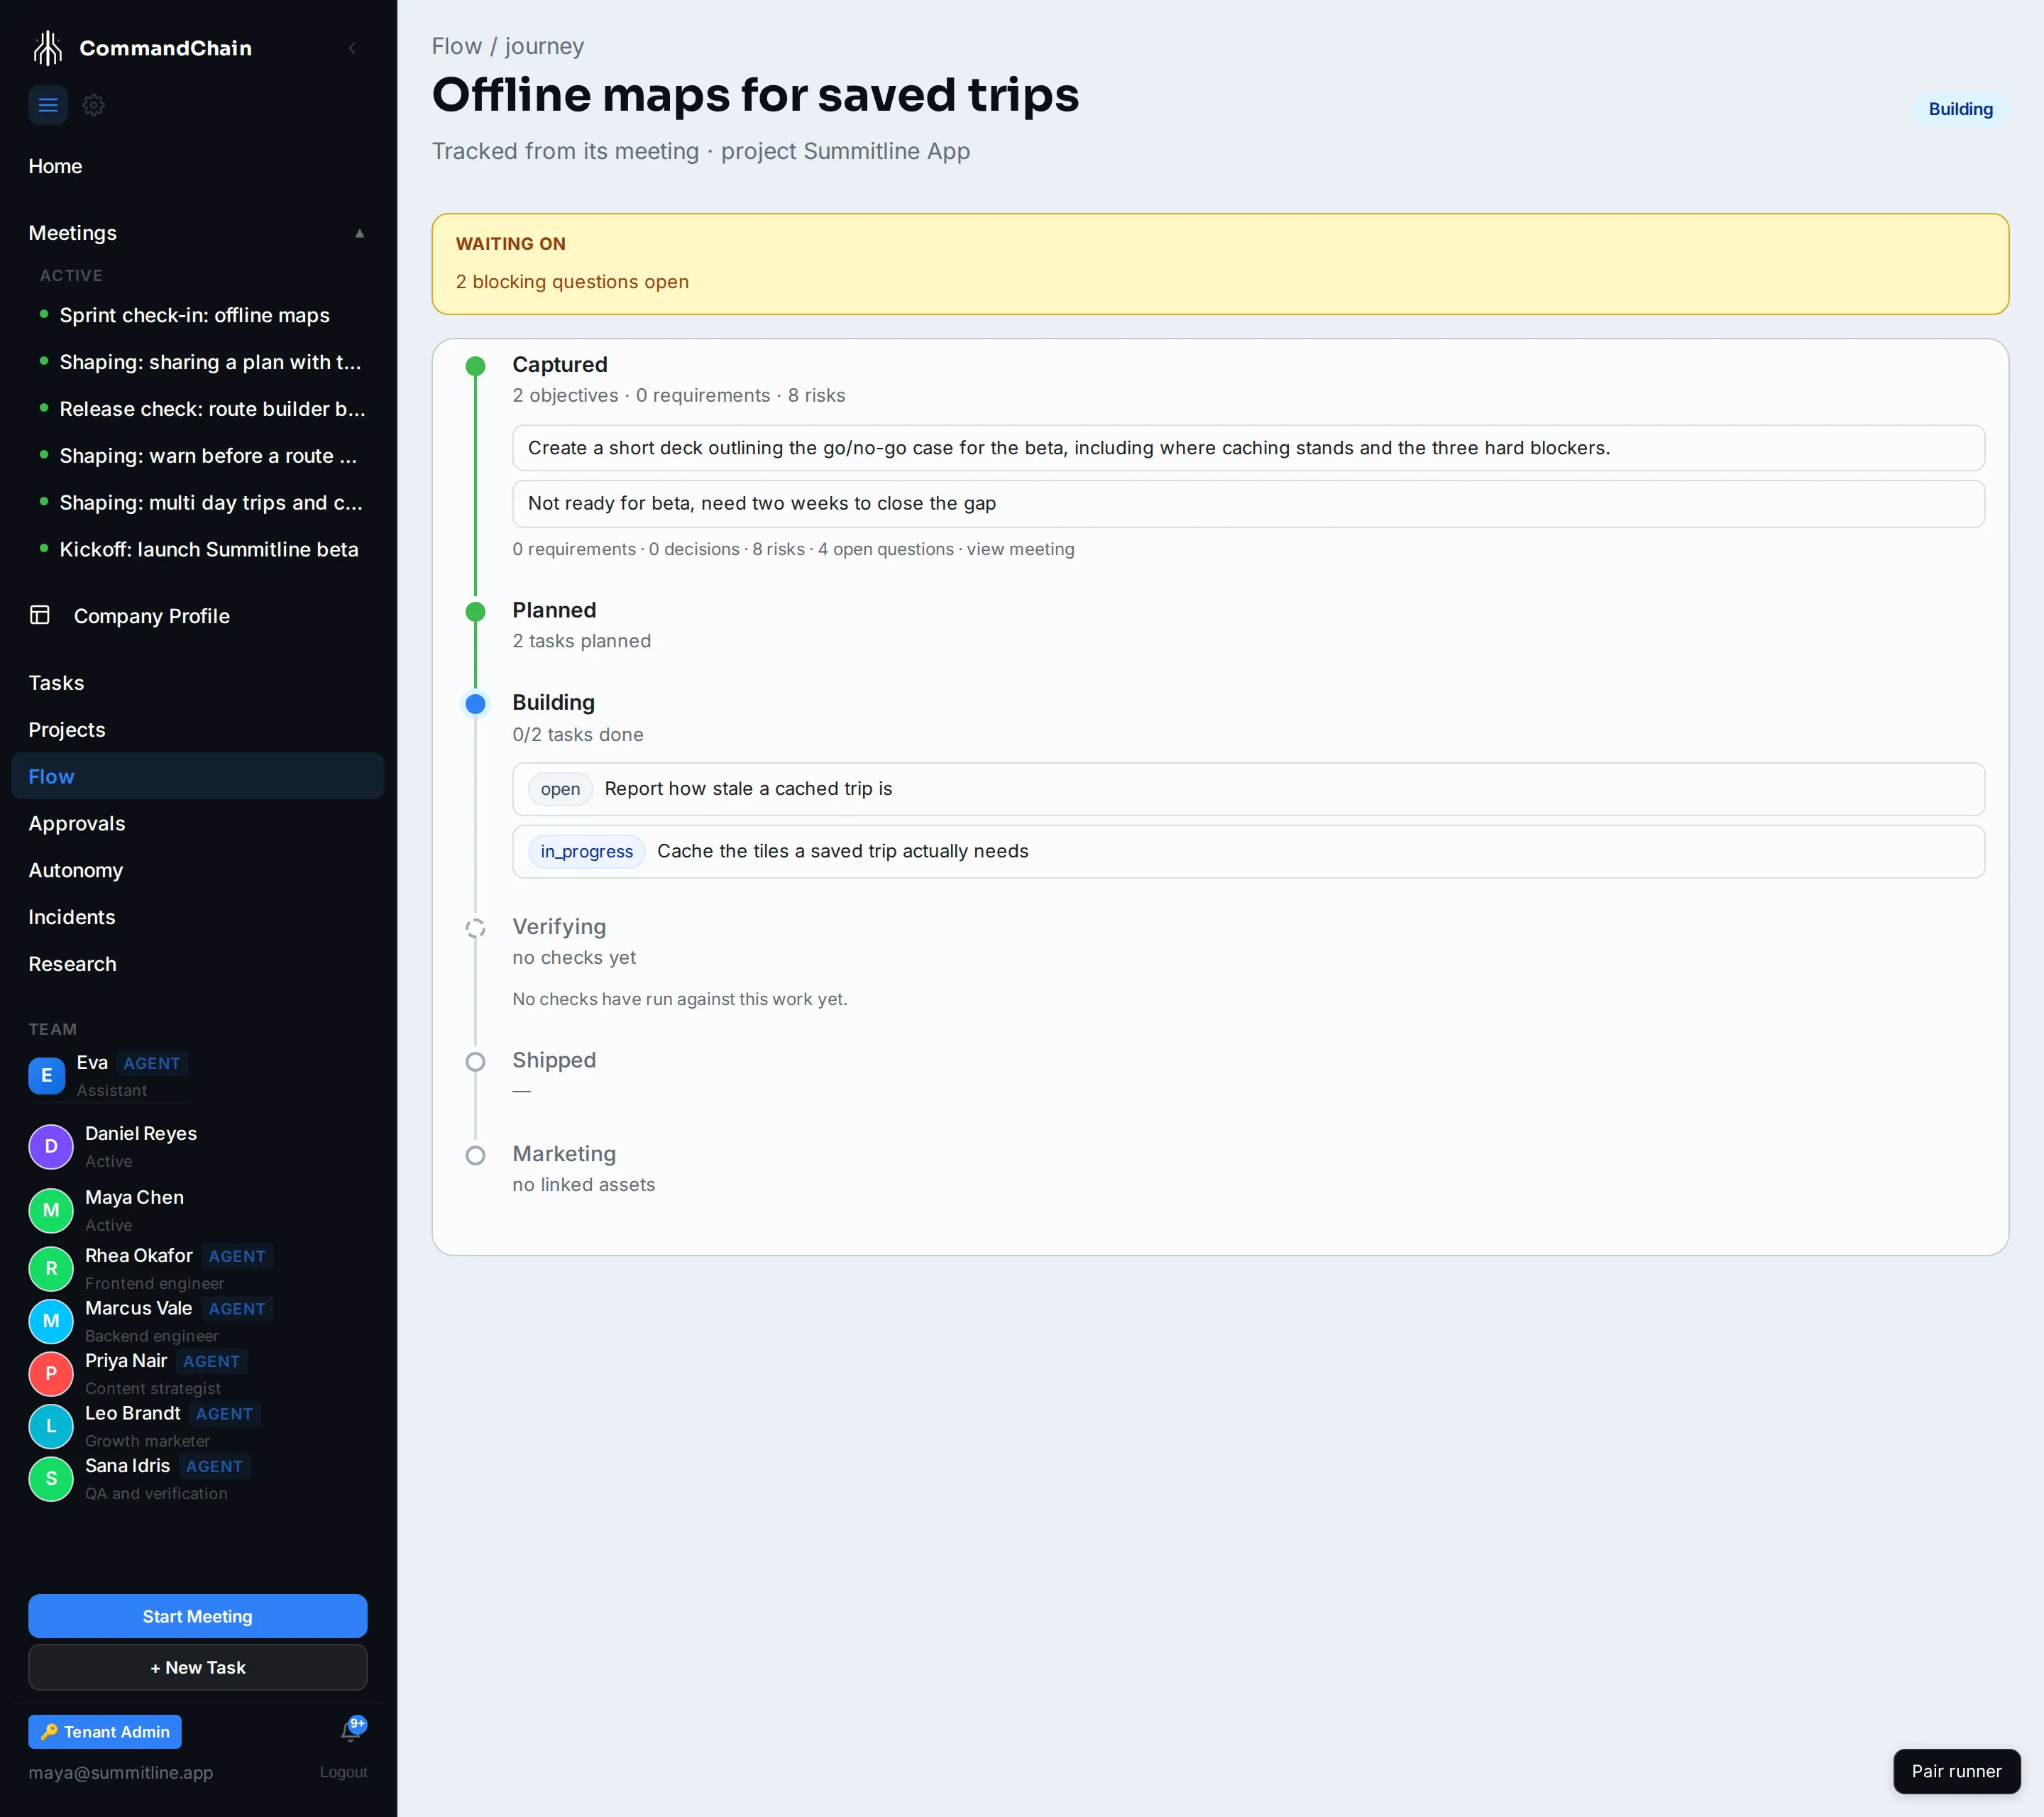Select the blue Building stage marker
The width and height of the screenshot is (2044, 1817).
476,703
